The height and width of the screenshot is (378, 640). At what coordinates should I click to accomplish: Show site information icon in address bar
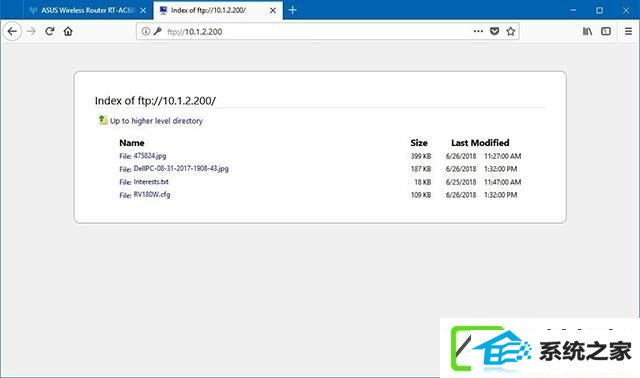pyautogui.click(x=145, y=31)
